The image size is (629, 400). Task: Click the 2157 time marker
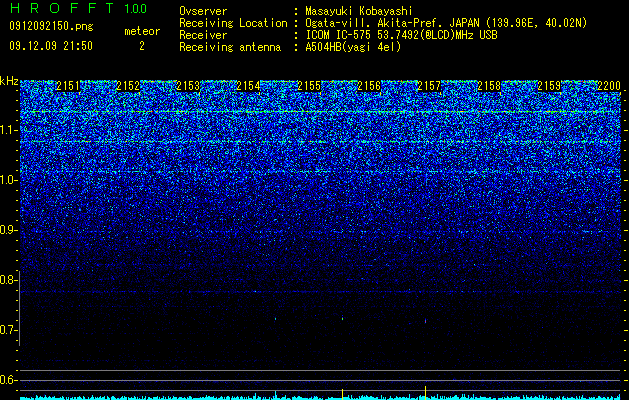coord(429,86)
